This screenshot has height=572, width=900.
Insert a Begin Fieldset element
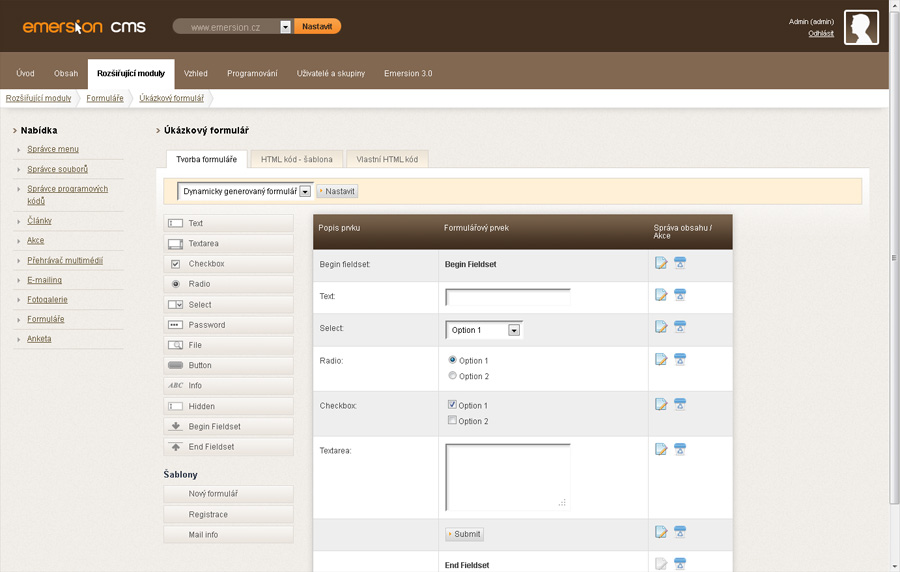point(229,427)
